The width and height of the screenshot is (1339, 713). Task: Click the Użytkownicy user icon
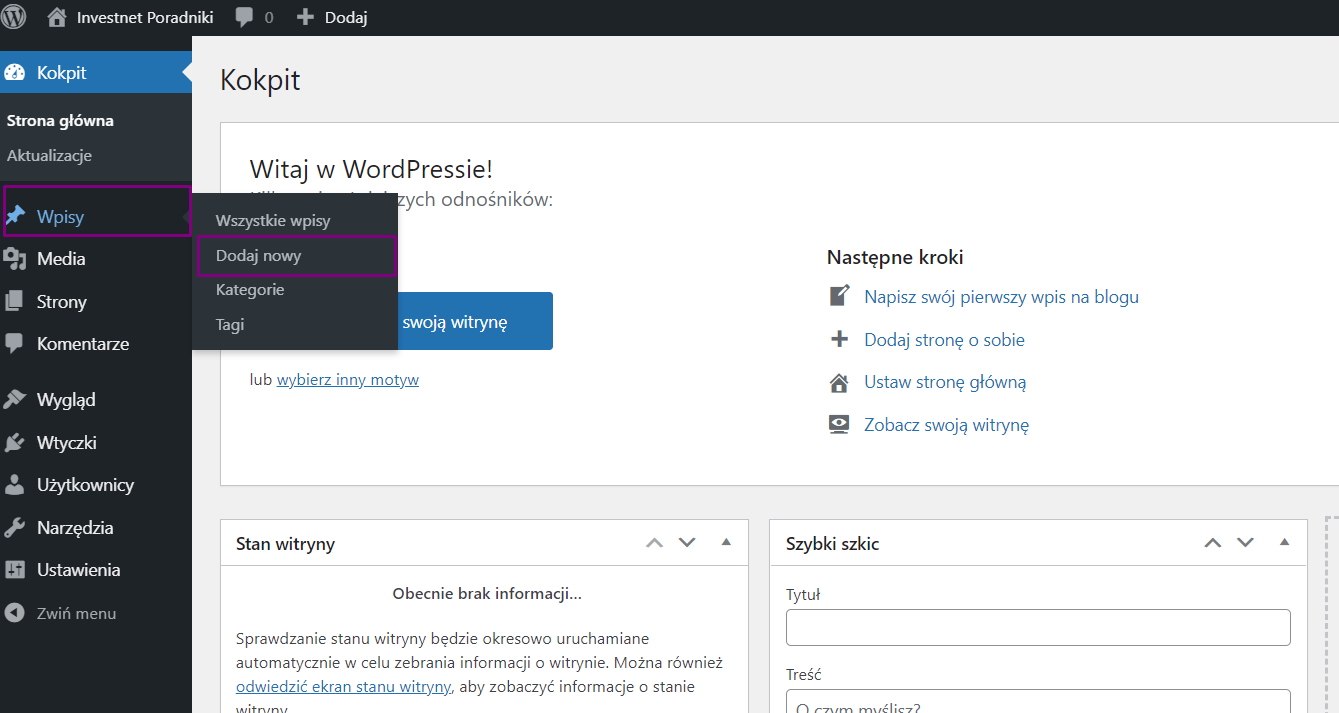(15, 485)
